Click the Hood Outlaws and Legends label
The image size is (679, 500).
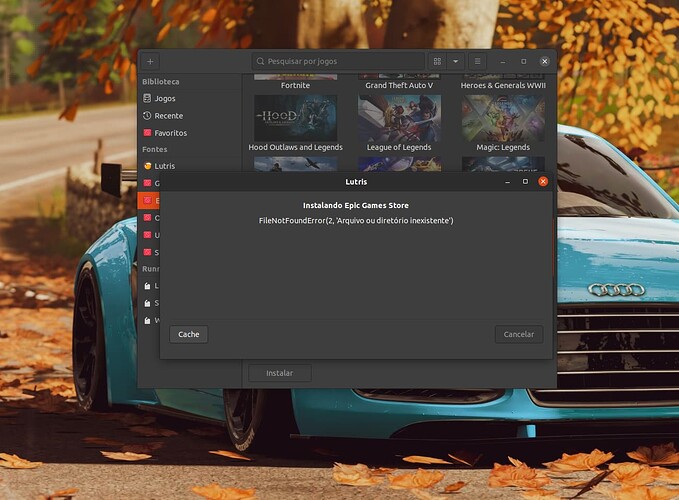pyautogui.click(x=295, y=147)
